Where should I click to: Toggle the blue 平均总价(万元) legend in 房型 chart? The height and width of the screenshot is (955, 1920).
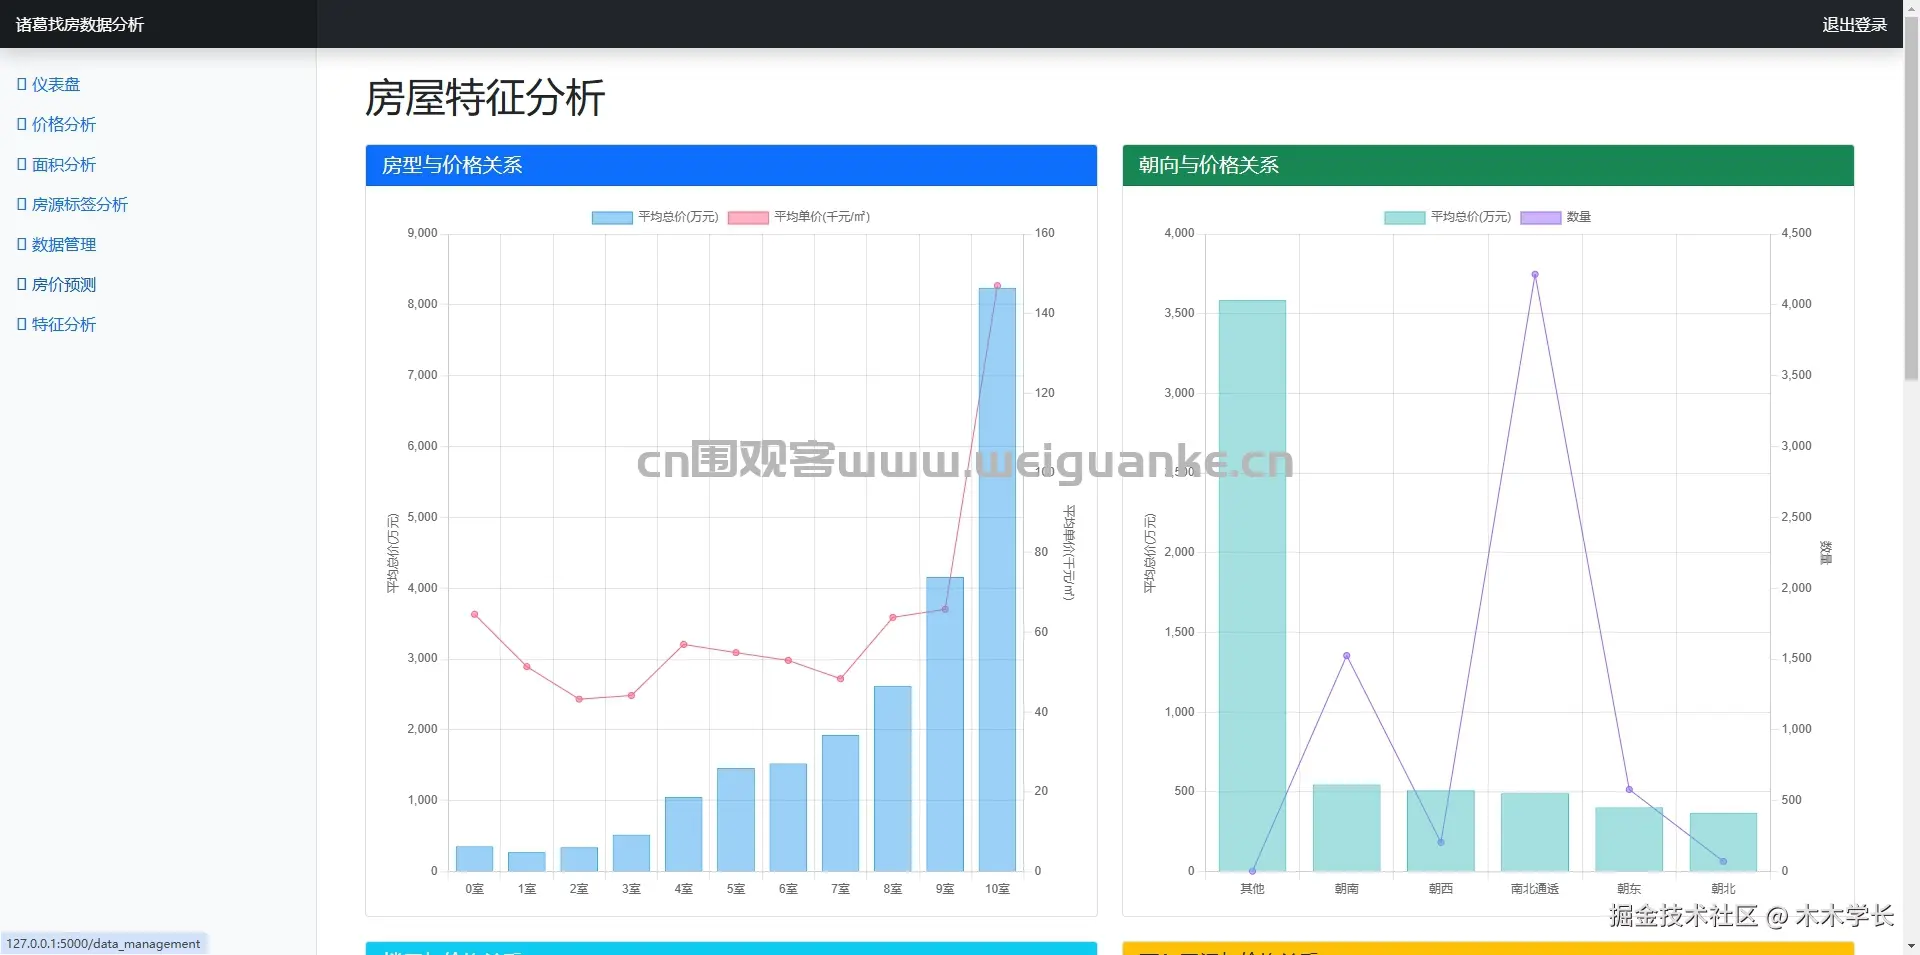pyautogui.click(x=655, y=217)
